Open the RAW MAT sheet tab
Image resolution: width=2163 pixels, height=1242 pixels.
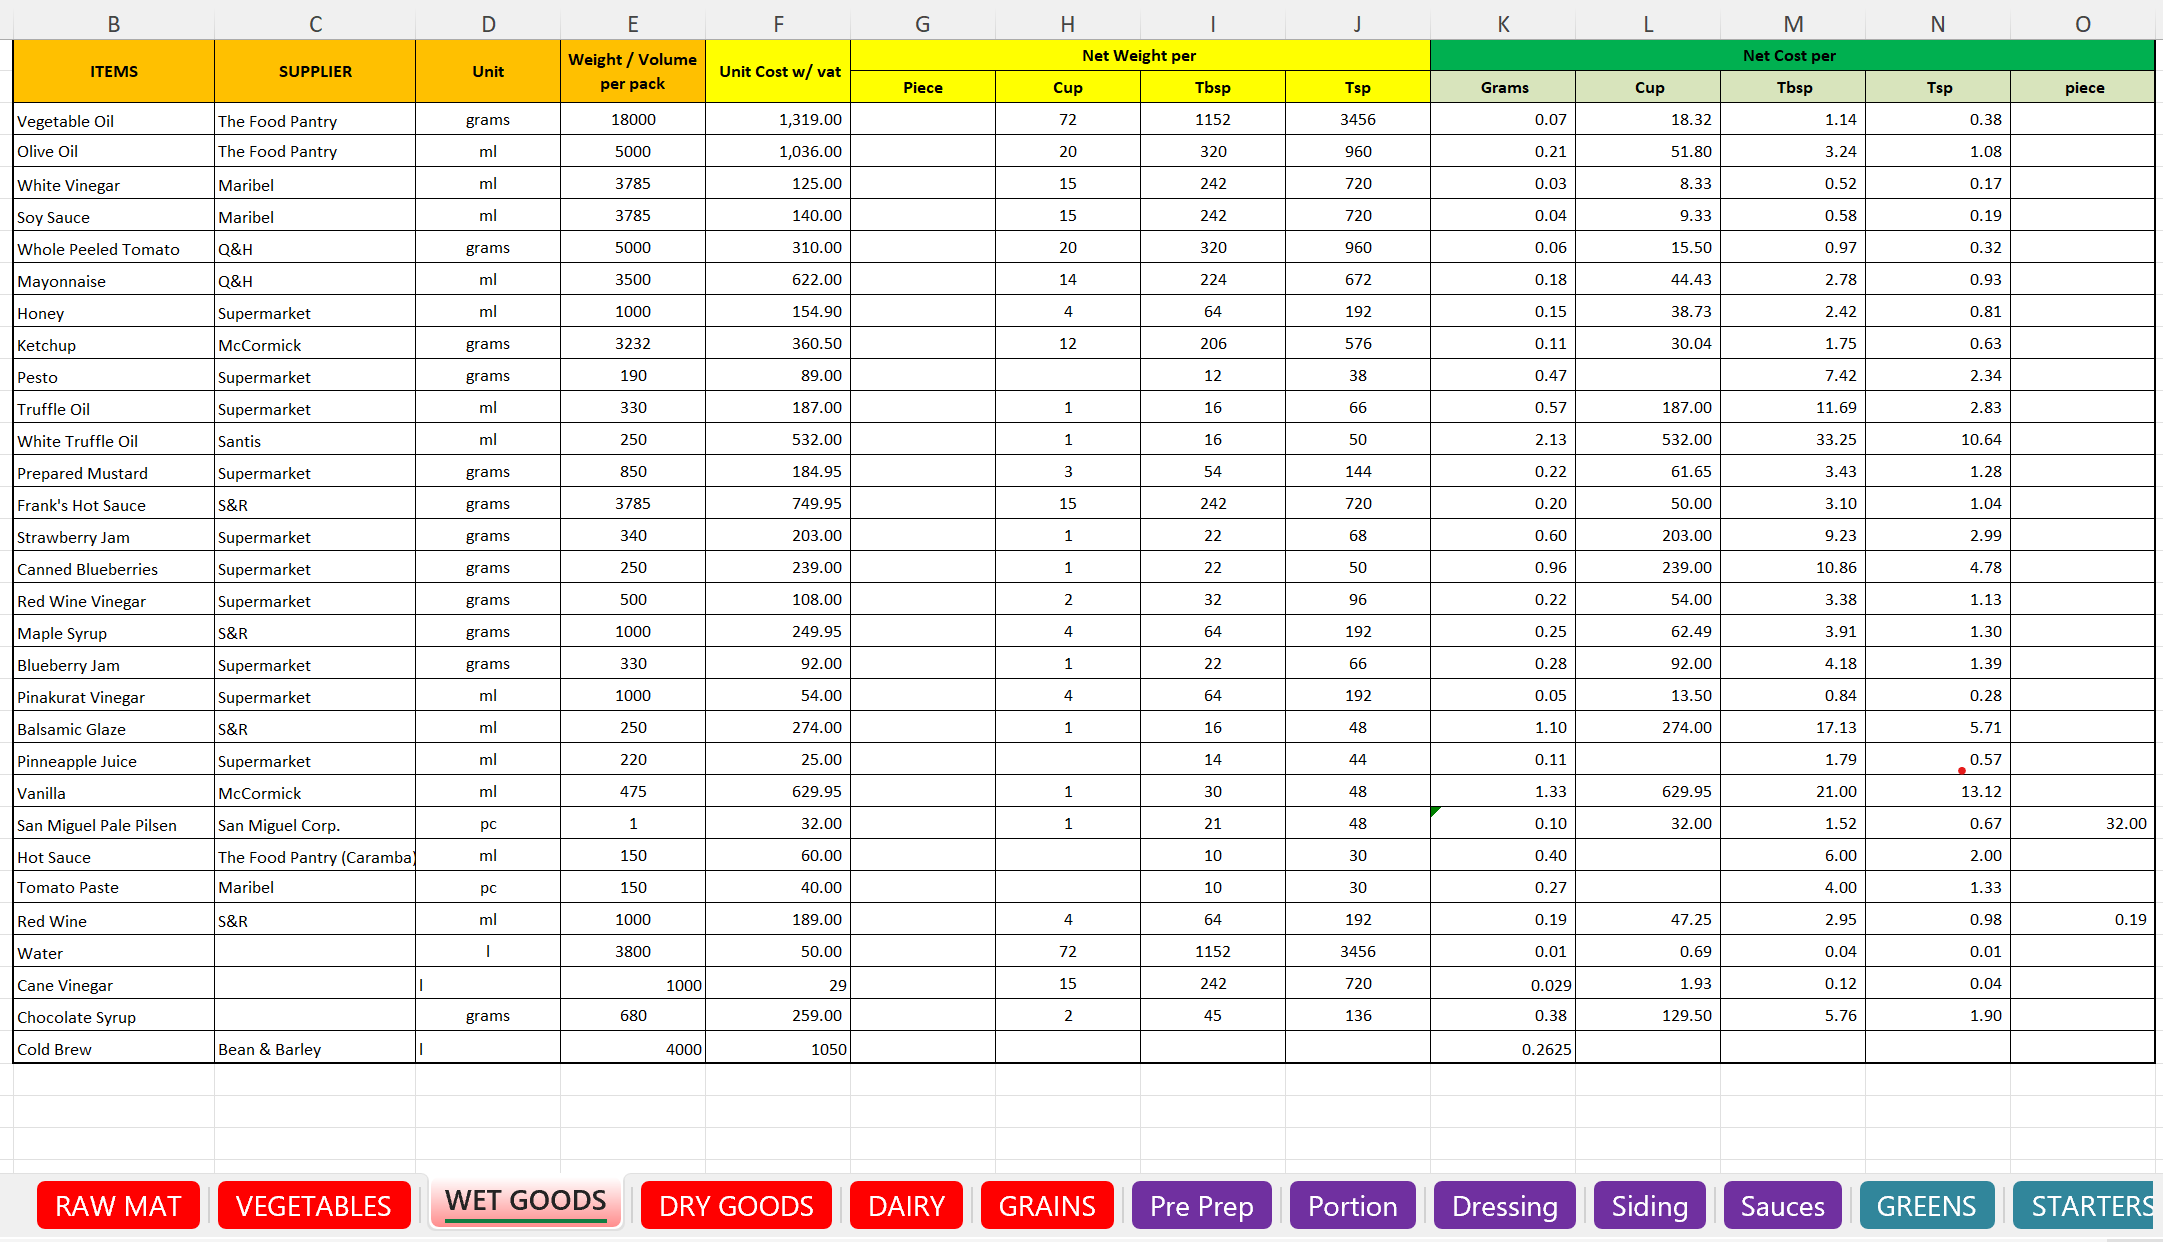118,1206
